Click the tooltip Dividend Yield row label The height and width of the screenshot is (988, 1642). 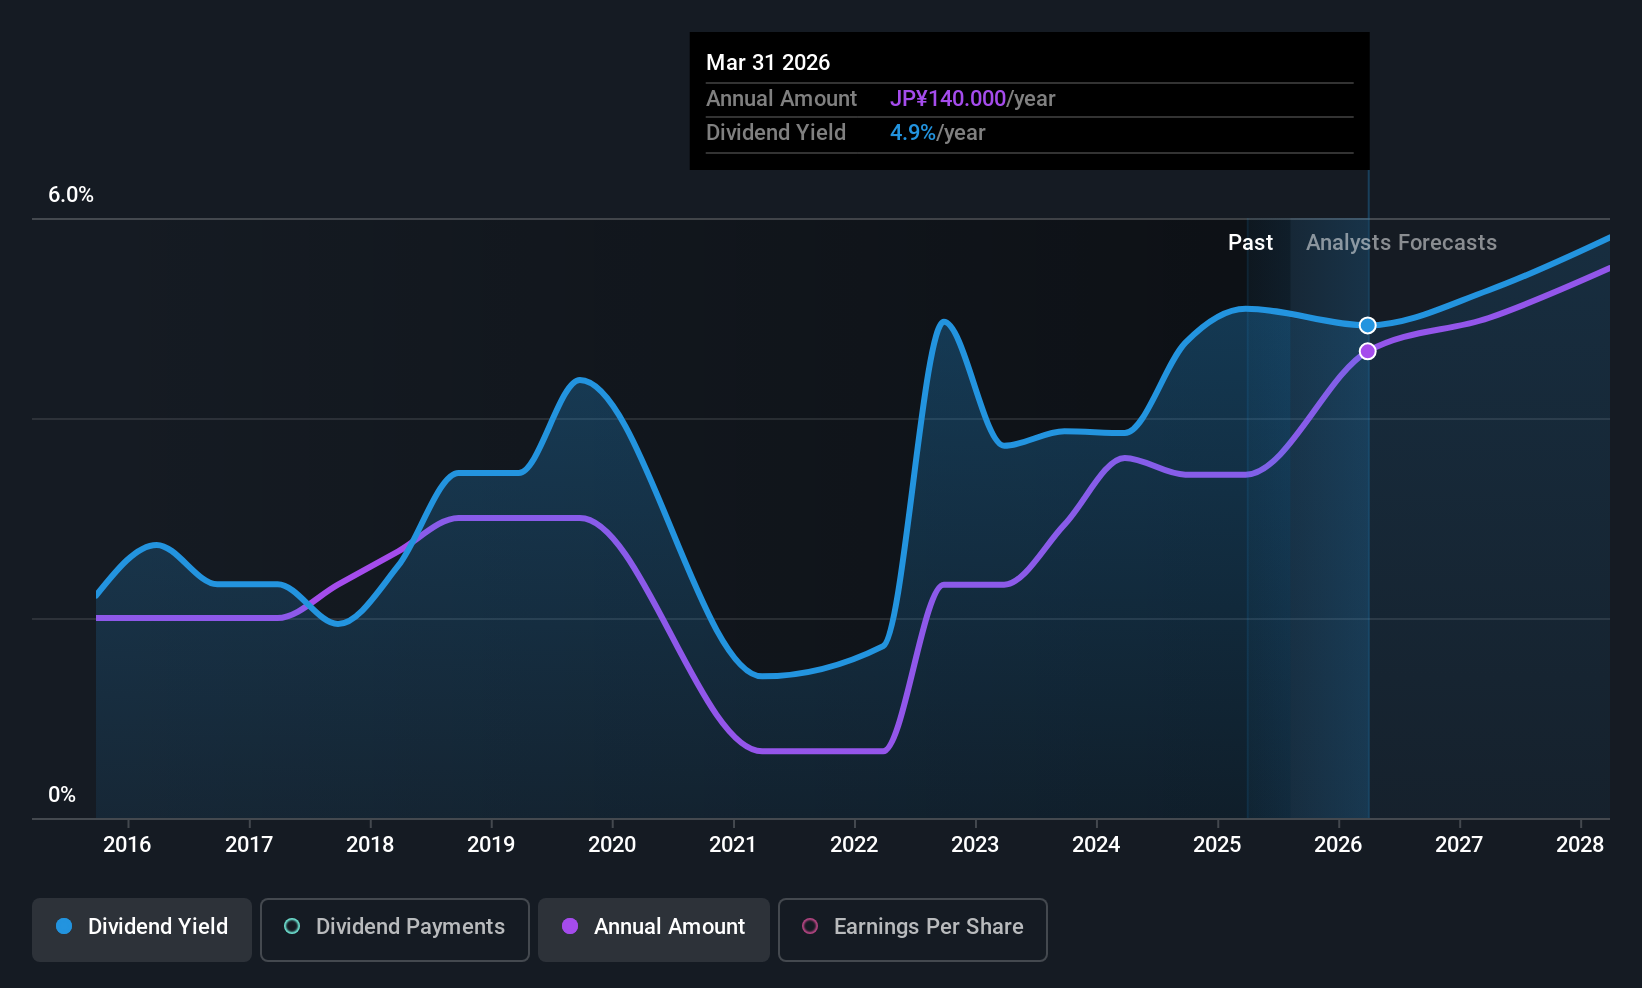pyautogui.click(x=776, y=133)
